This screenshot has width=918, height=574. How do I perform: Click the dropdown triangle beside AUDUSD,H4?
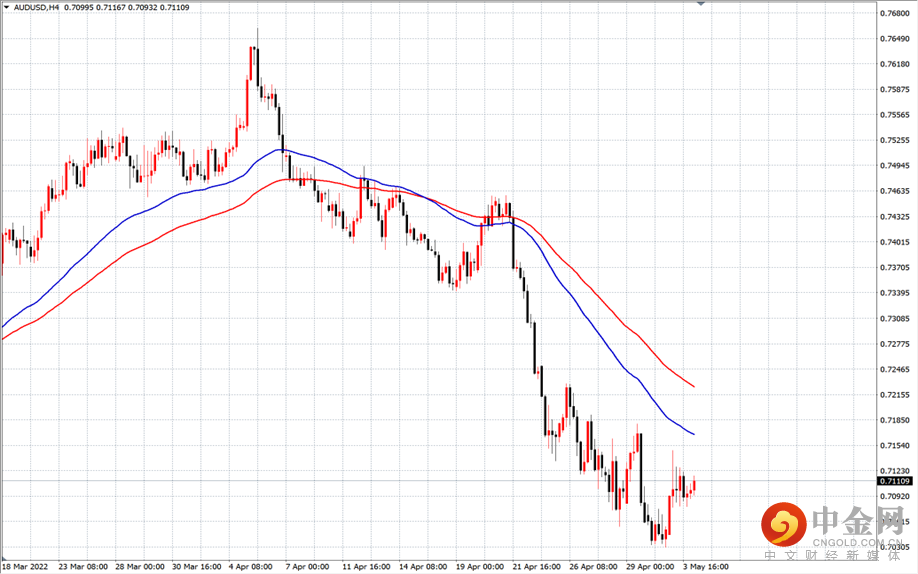pyautogui.click(x=6, y=8)
